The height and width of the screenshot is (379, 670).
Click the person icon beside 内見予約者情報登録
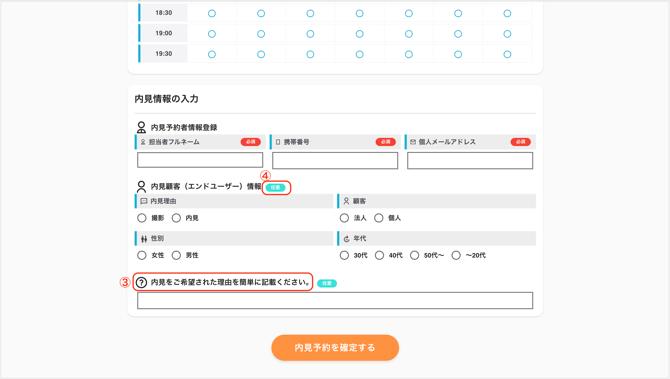point(141,127)
